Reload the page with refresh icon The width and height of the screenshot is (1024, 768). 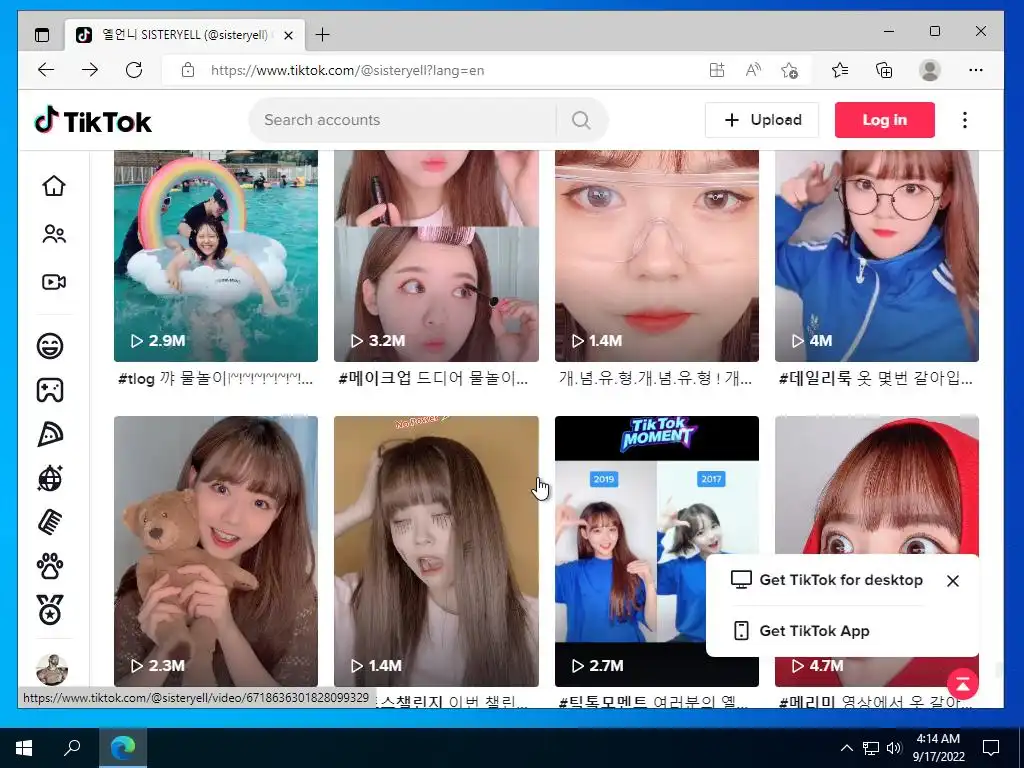click(x=134, y=70)
